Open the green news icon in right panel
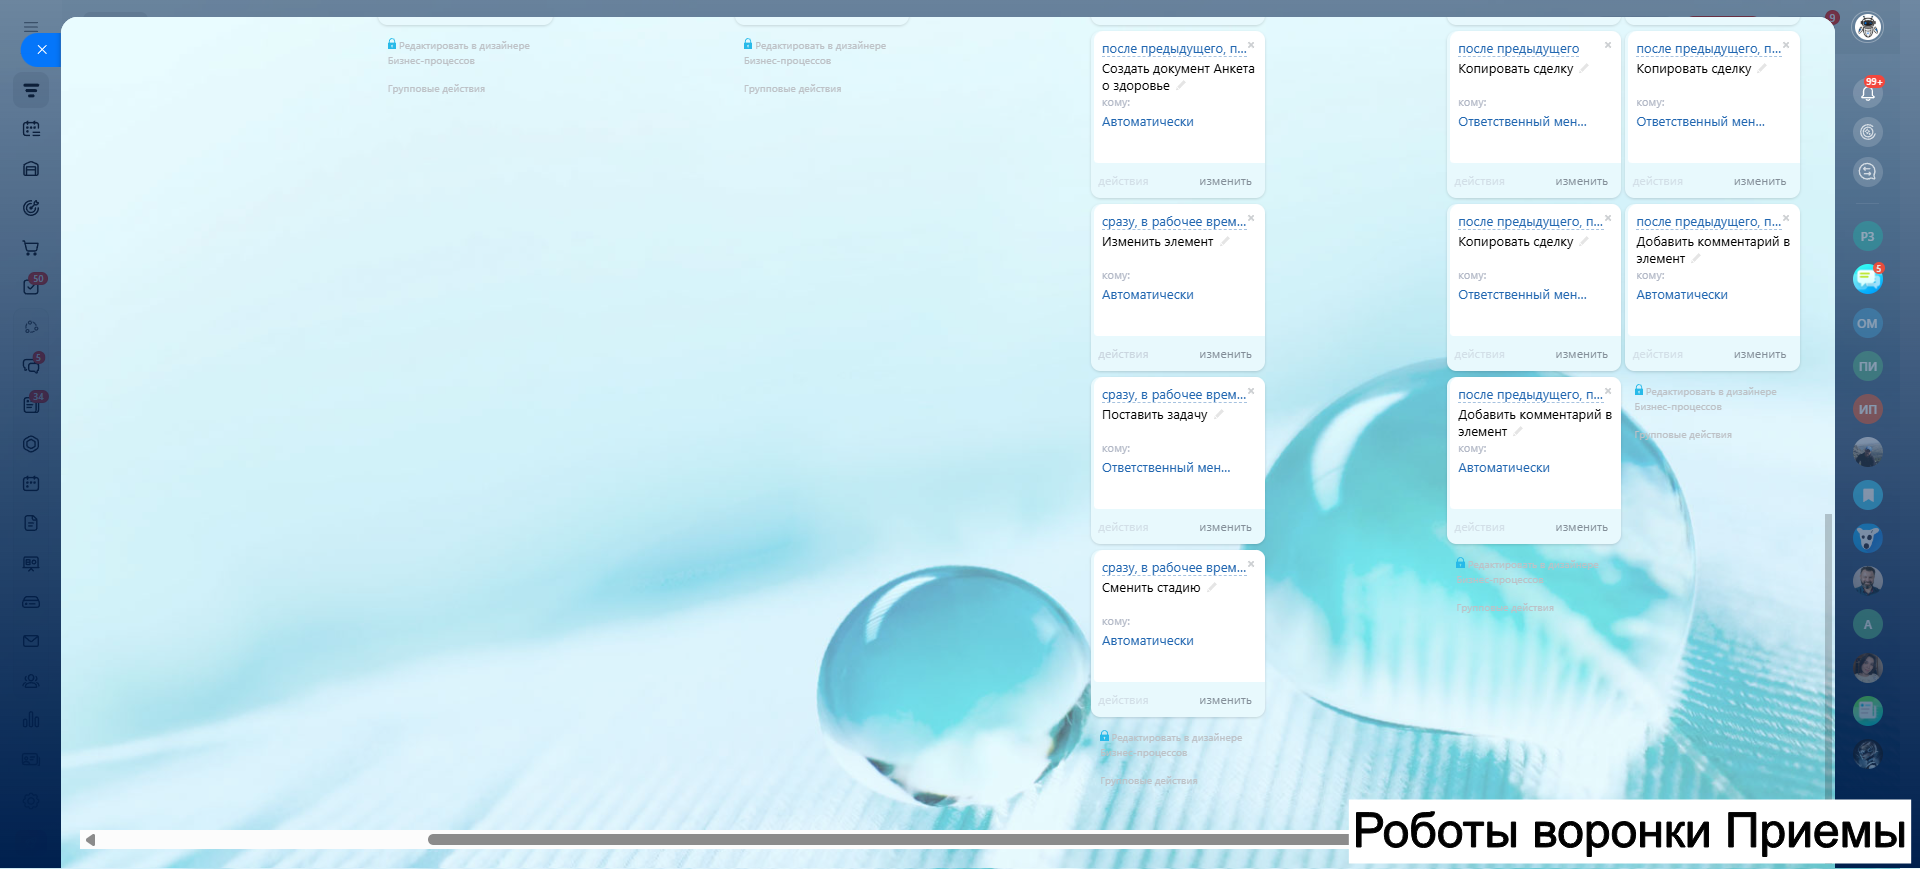This screenshot has width=1920, height=869. (1868, 711)
